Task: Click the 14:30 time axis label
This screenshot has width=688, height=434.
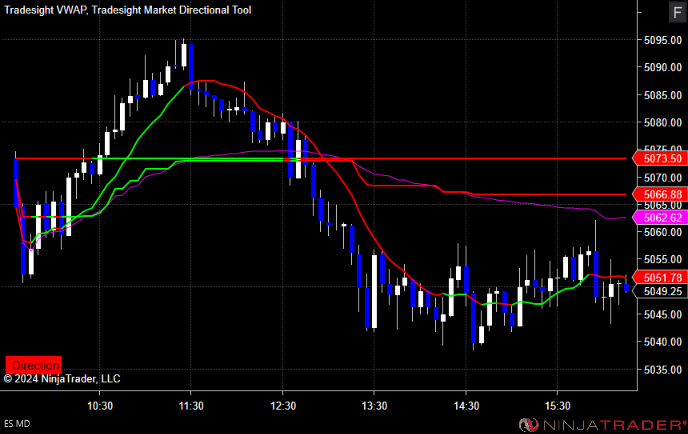Action: [x=466, y=405]
